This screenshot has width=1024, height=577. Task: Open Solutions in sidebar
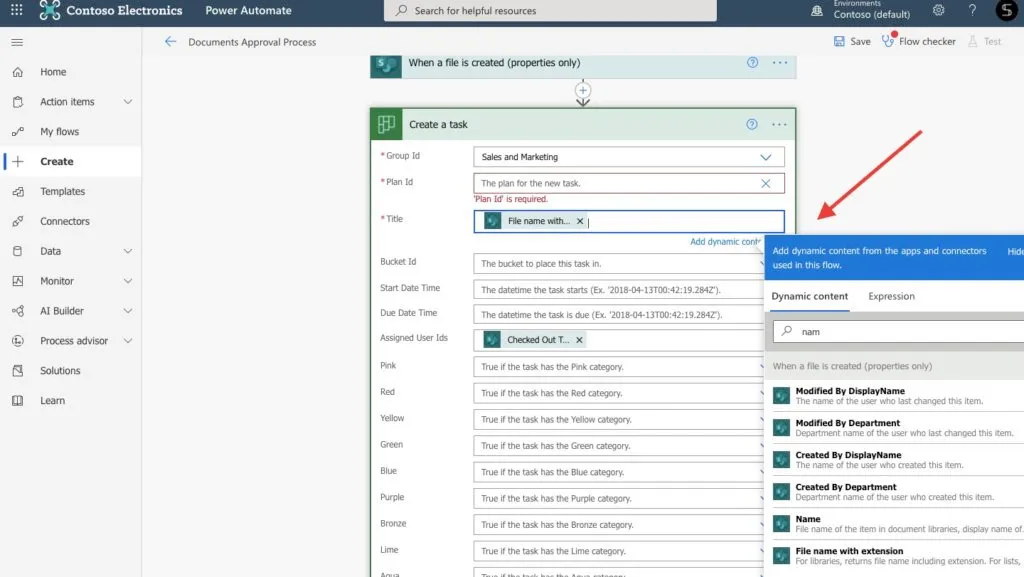click(x=60, y=371)
